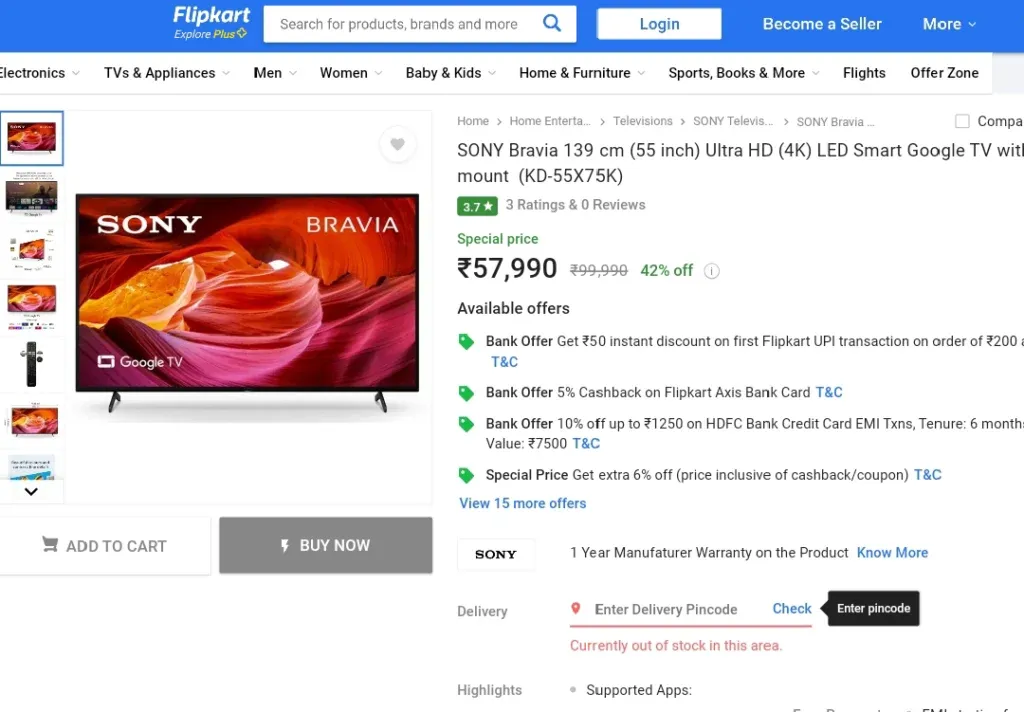This screenshot has height=712, width=1024.
Task: Click the search magnifier icon
Action: (x=552, y=24)
